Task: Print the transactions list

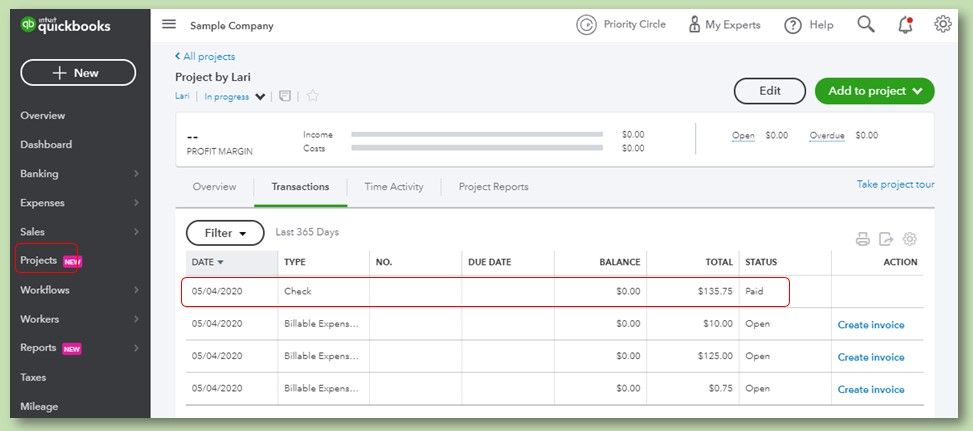Action: 863,239
